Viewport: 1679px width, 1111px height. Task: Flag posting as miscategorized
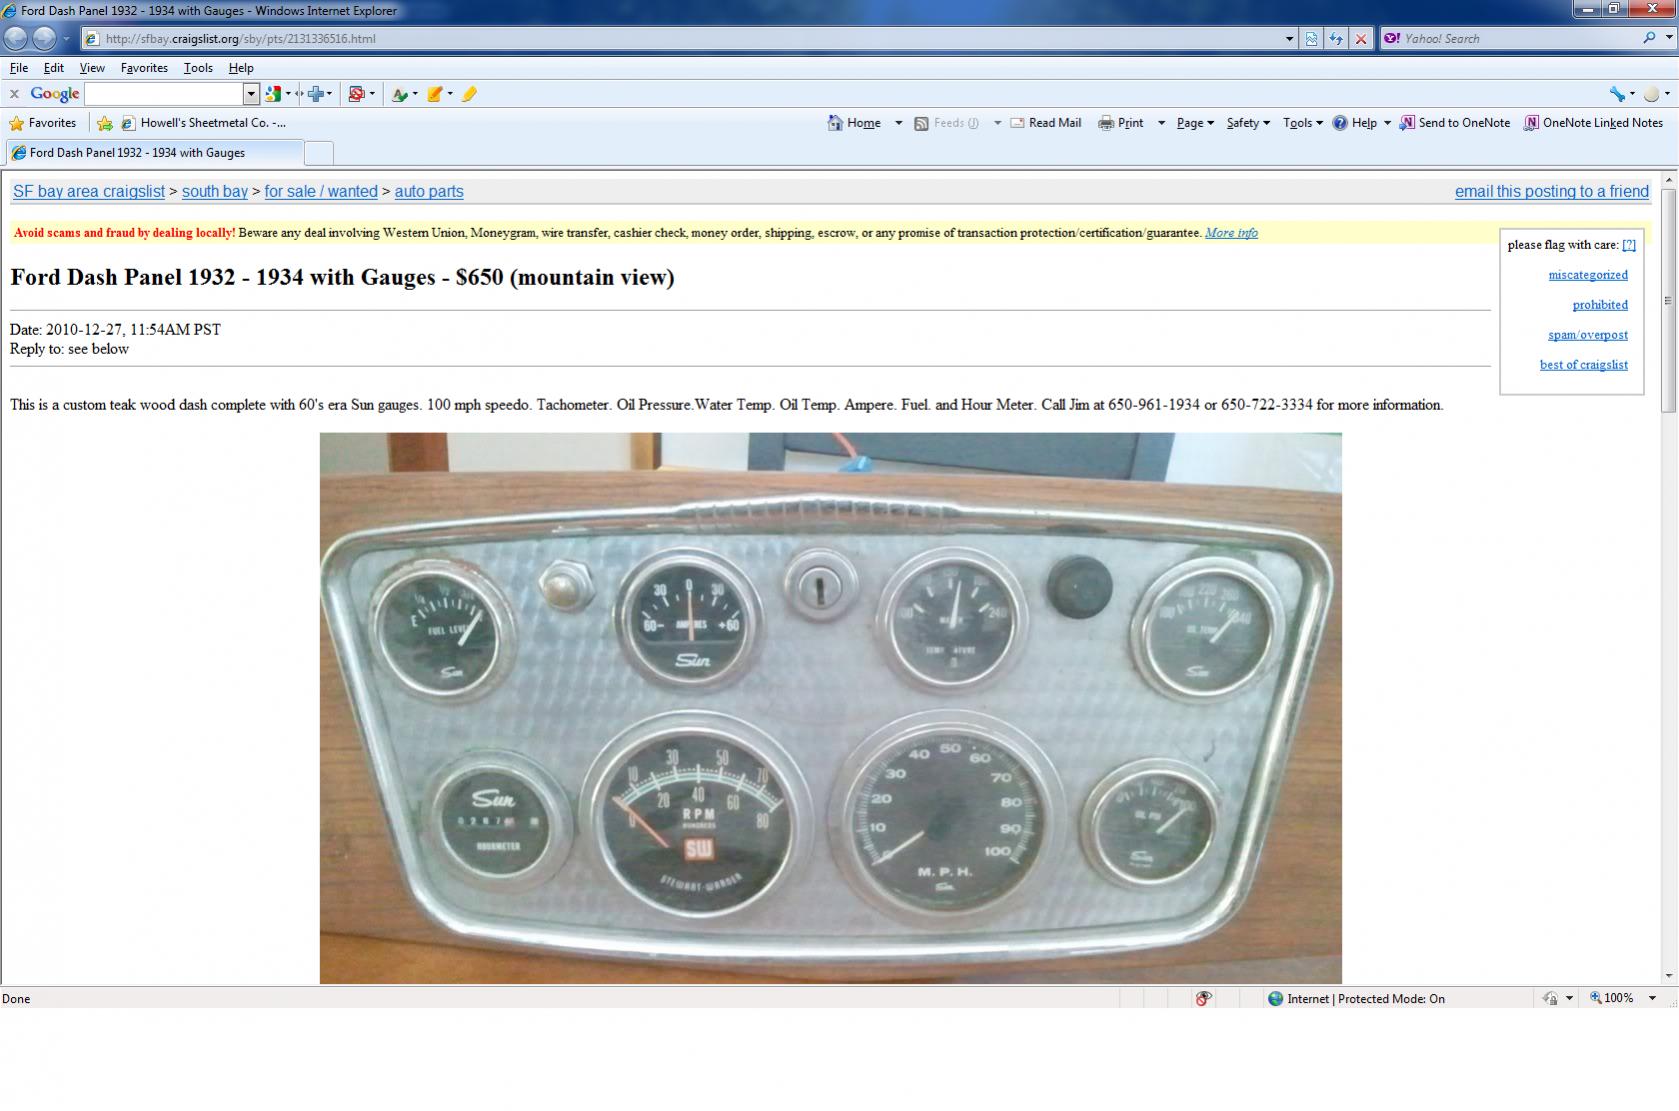click(1588, 275)
